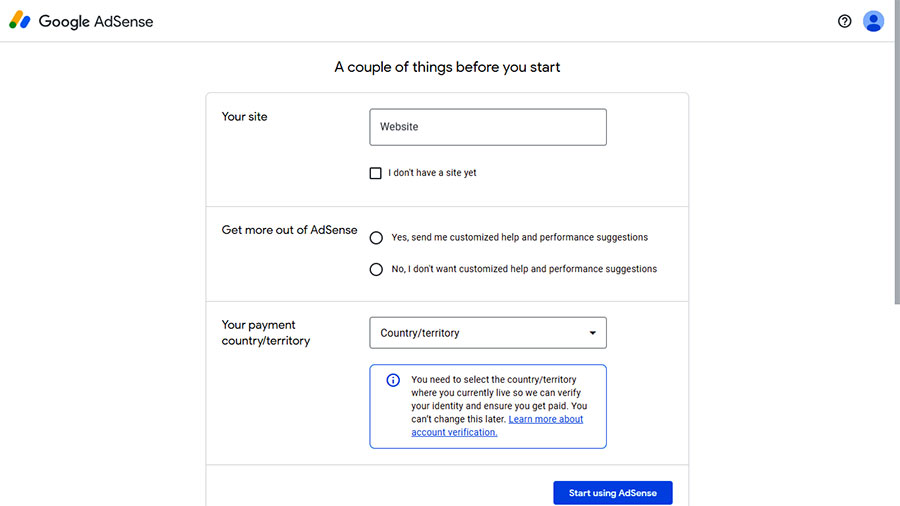The height and width of the screenshot is (506, 900).
Task: Click the "Yes, send me customized help" label
Action: coord(519,238)
